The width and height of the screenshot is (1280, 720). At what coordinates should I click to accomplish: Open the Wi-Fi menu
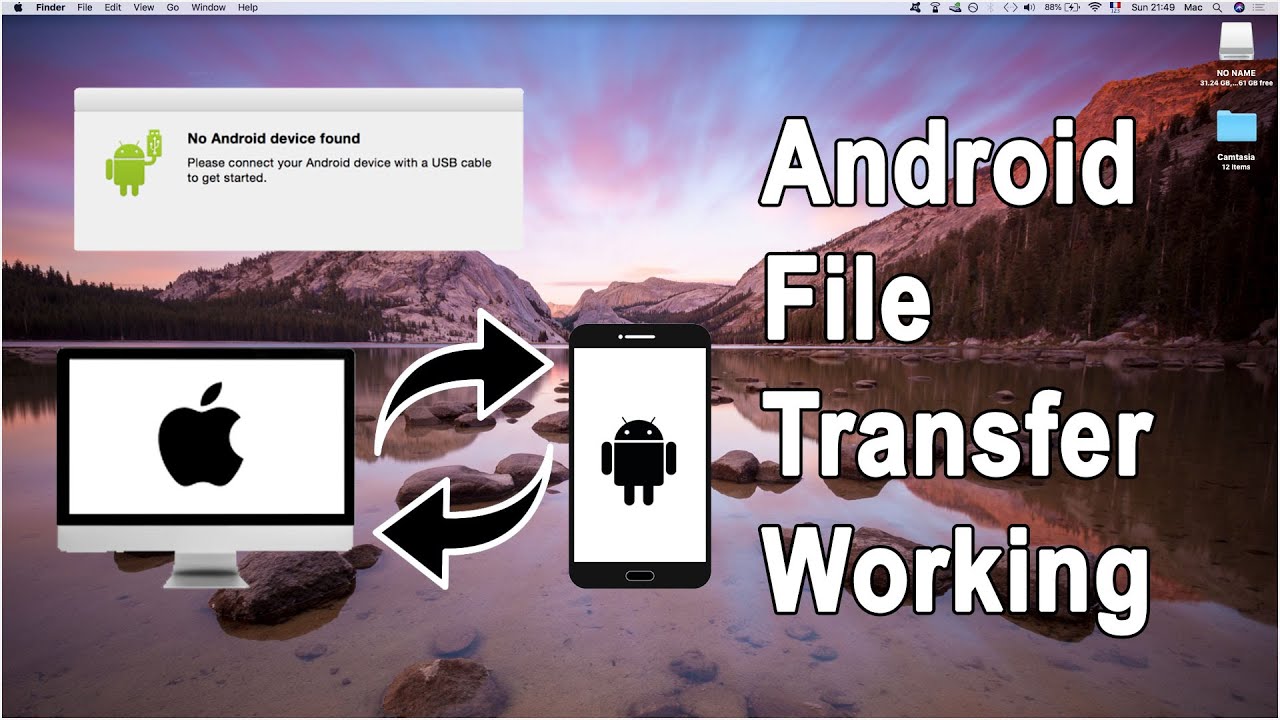1095,7
